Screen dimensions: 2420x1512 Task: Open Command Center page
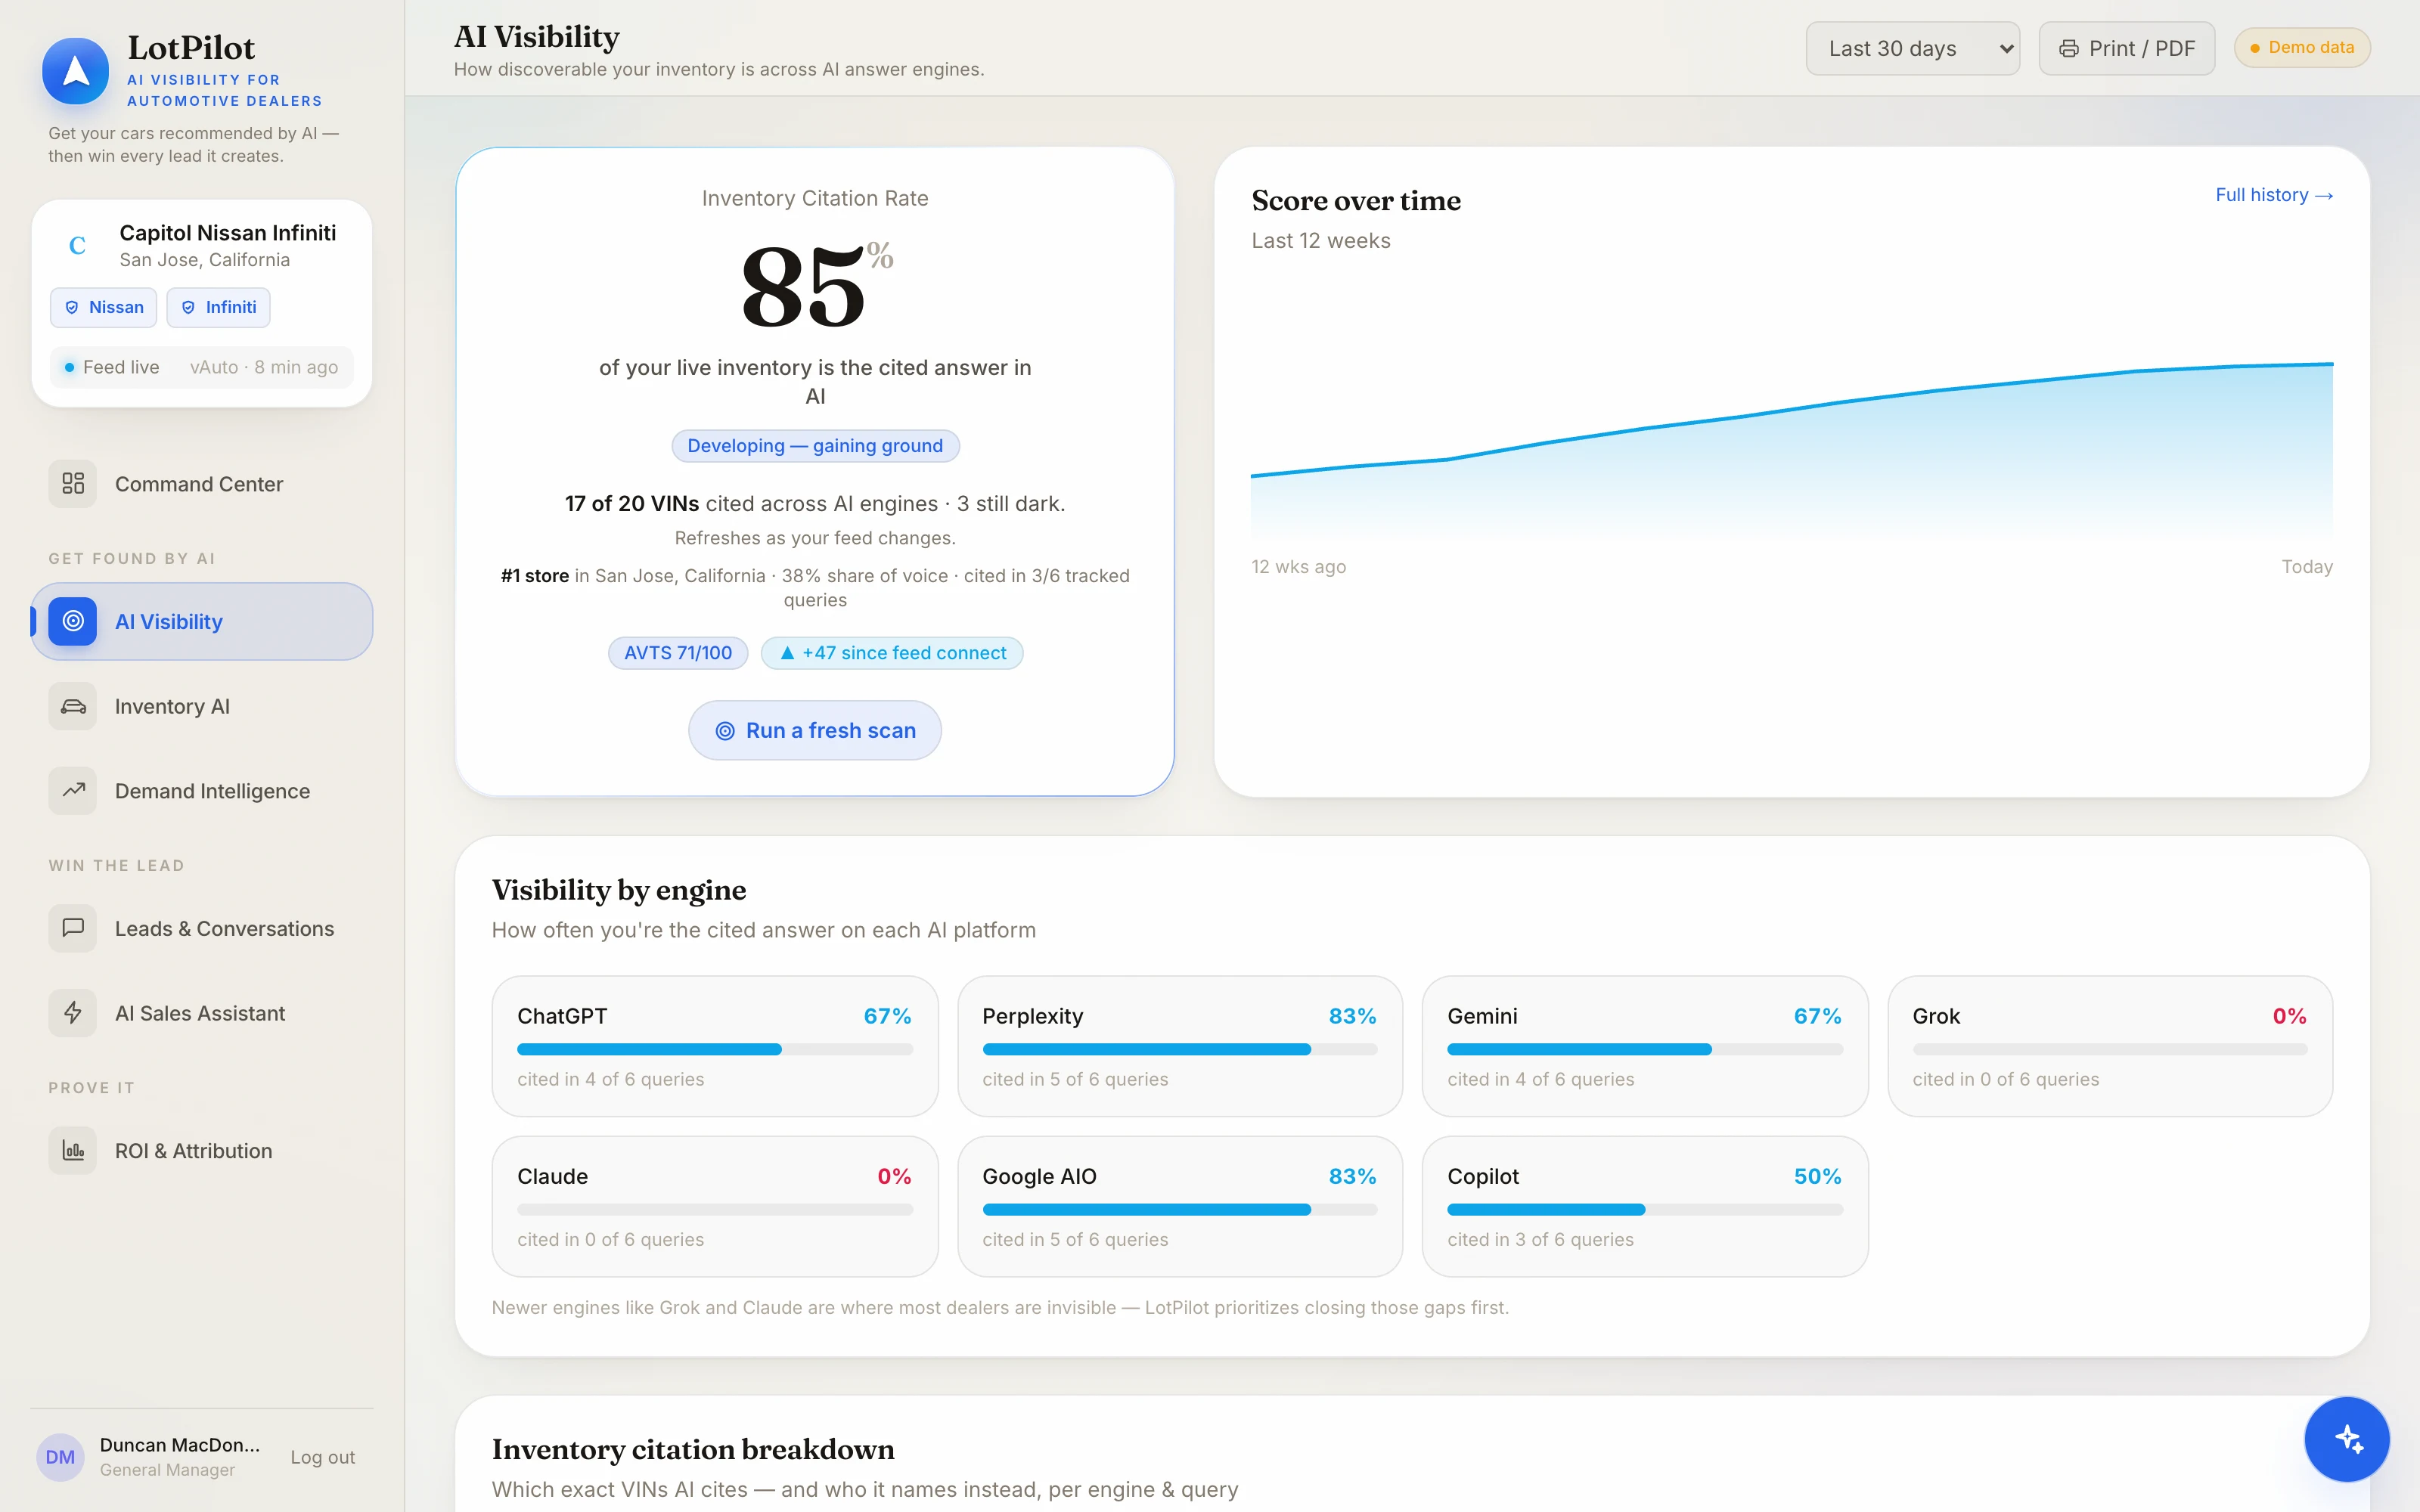tap(202, 484)
